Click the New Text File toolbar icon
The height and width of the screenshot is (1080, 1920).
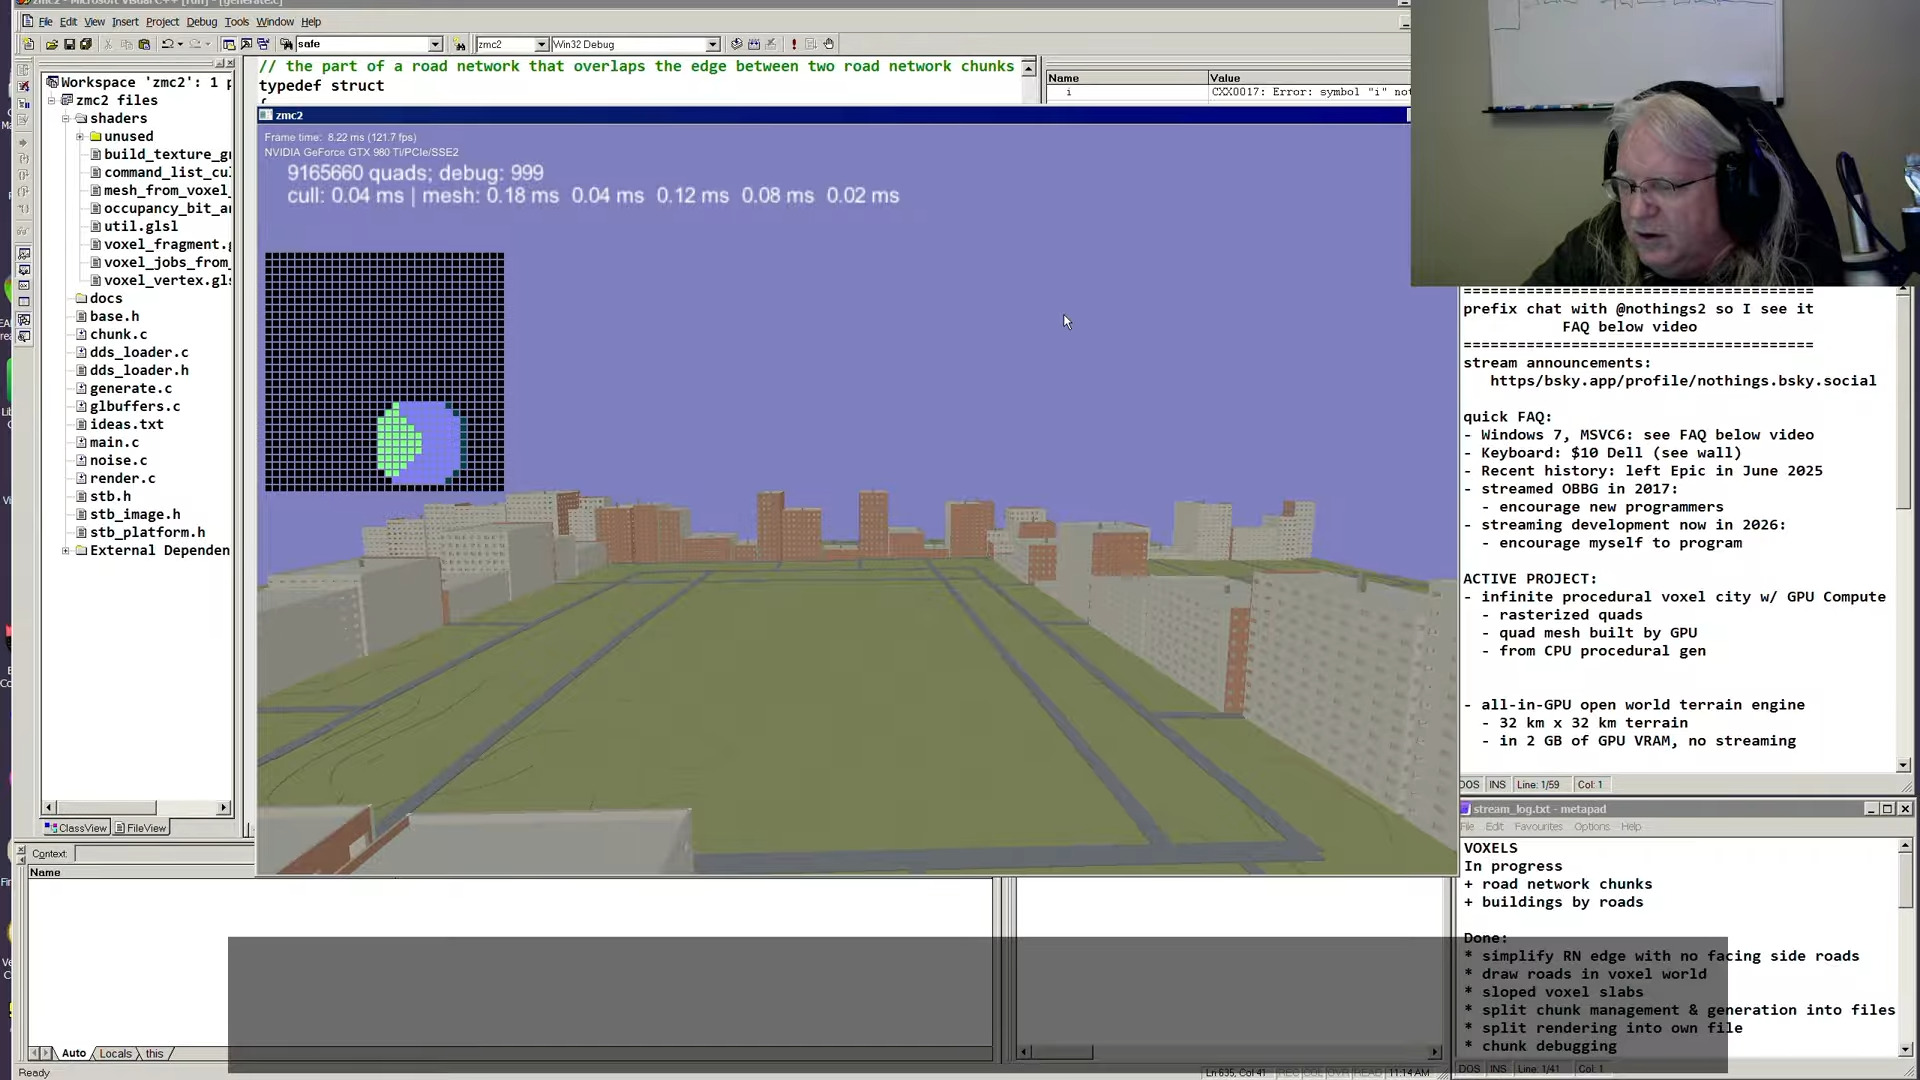pyautogui.click(x=28, y=44)
